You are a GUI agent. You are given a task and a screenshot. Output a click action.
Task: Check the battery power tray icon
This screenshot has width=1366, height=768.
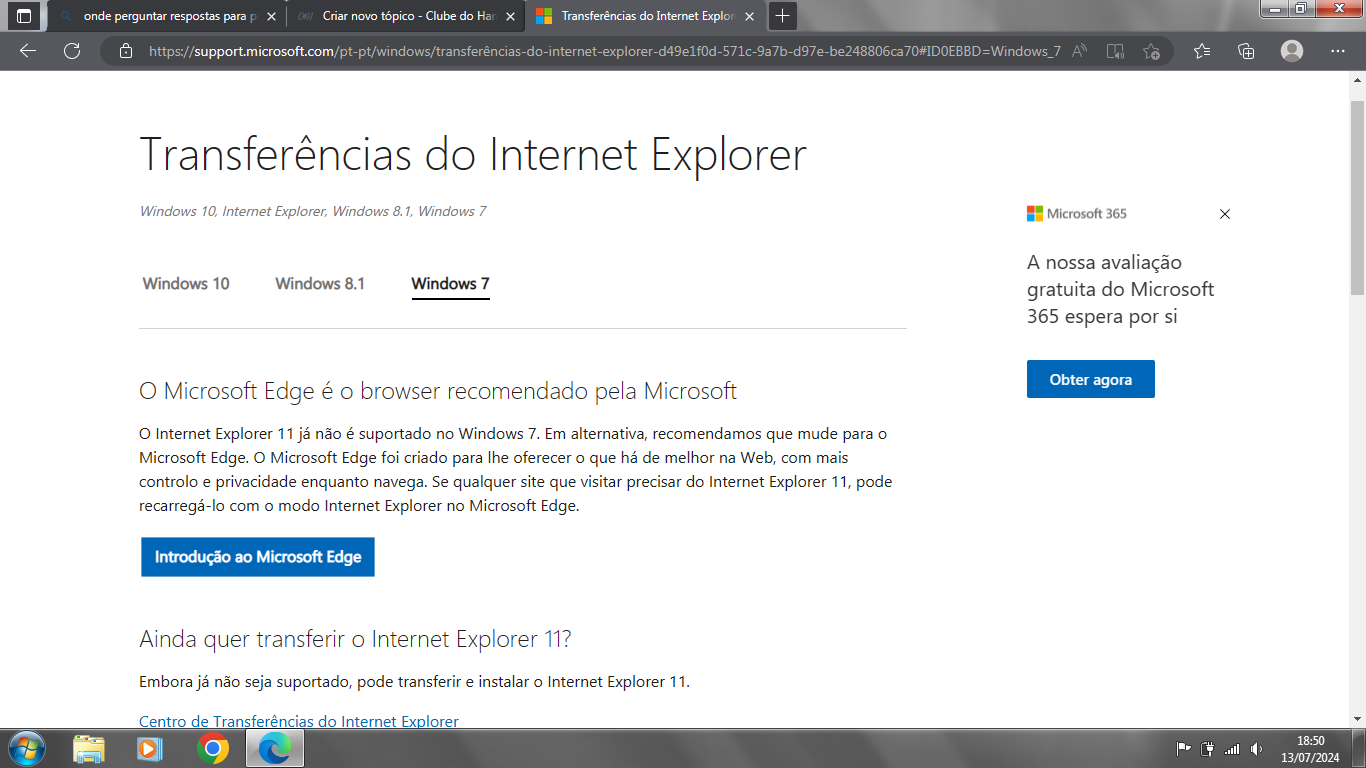pyautogui.click(x=1207, y=749)
